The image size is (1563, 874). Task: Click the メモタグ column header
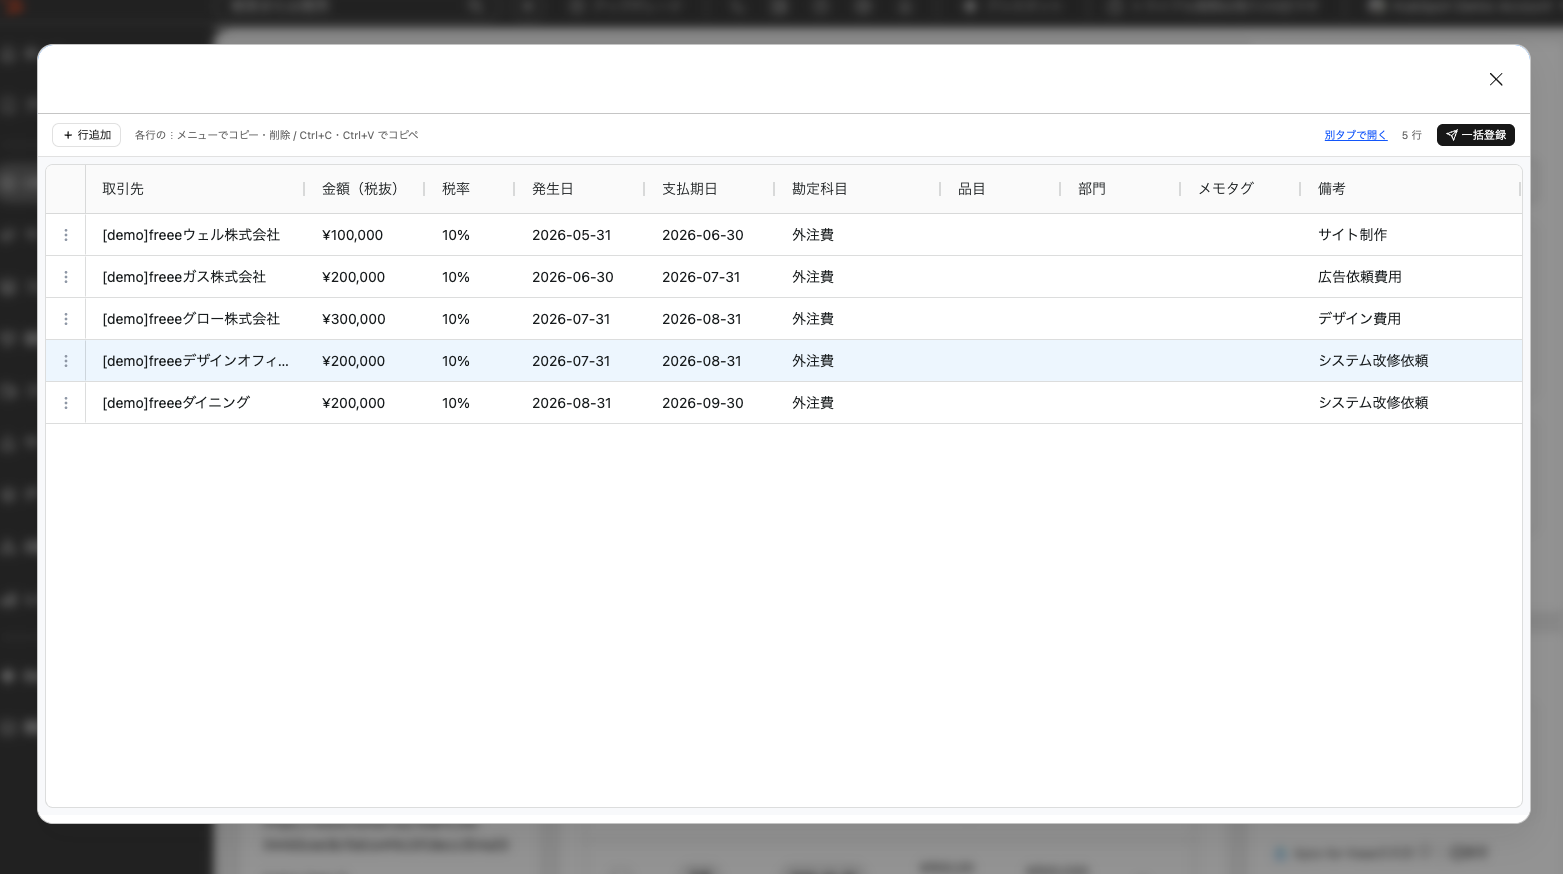(1241, 189)
